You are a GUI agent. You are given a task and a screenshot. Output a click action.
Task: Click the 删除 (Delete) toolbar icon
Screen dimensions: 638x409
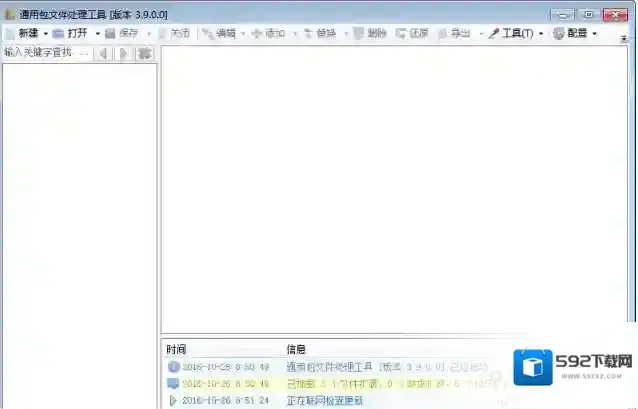click(359, 33)
